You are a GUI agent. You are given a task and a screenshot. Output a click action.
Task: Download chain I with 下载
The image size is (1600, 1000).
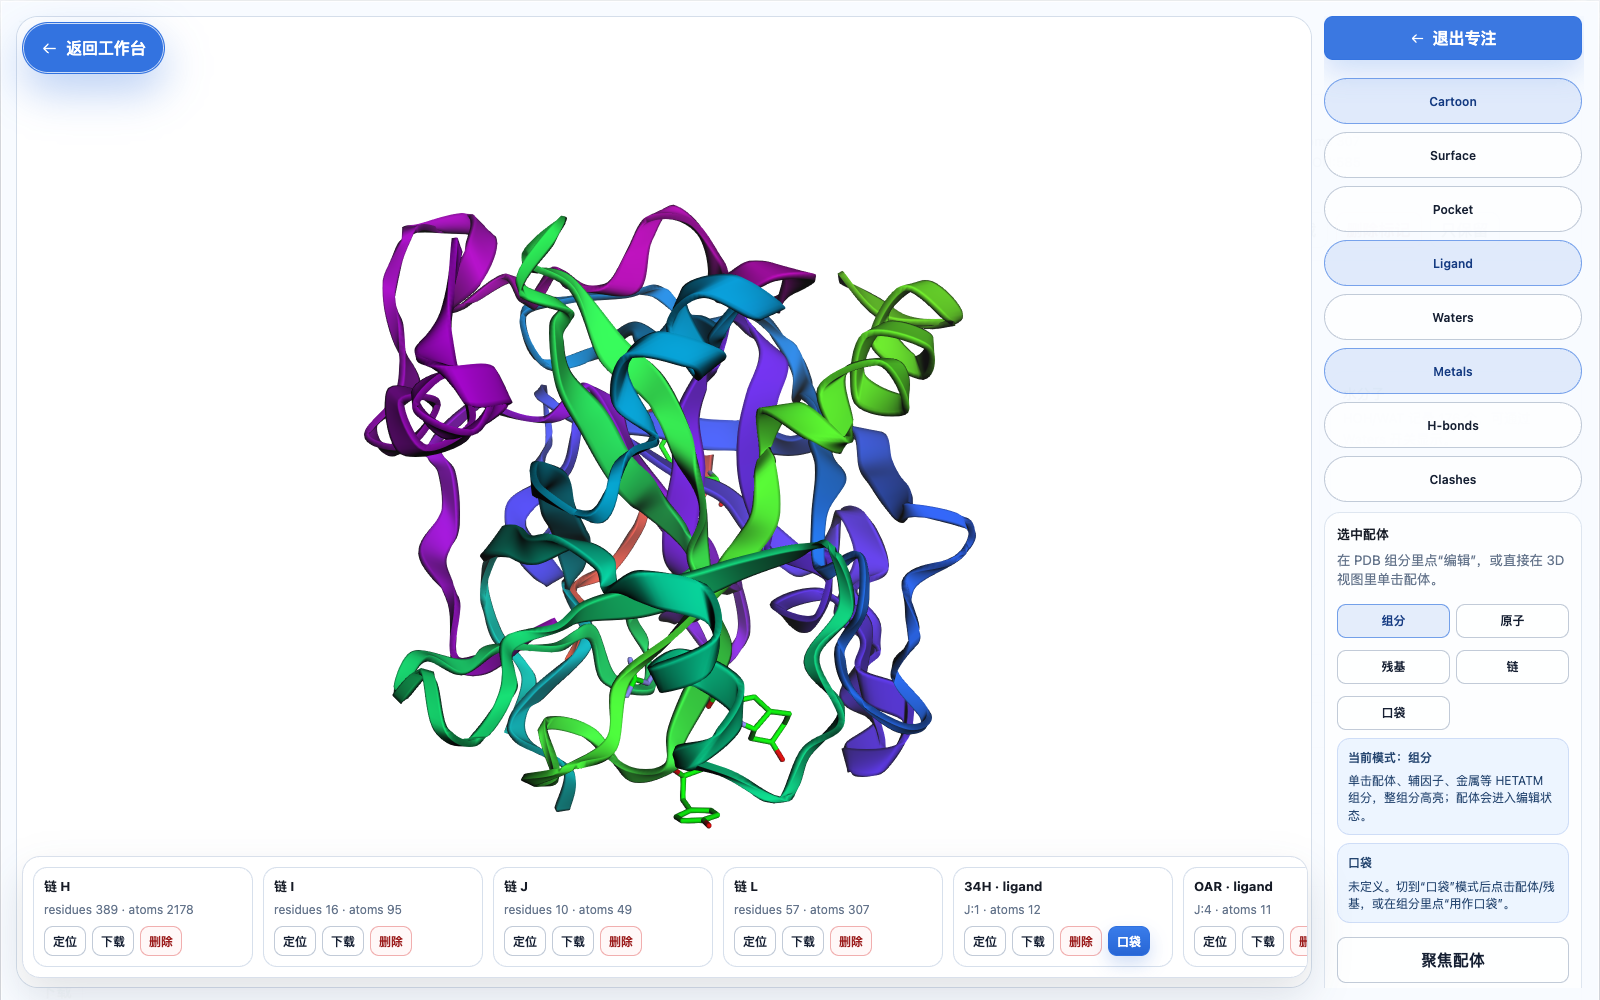(x=343, y=941)
